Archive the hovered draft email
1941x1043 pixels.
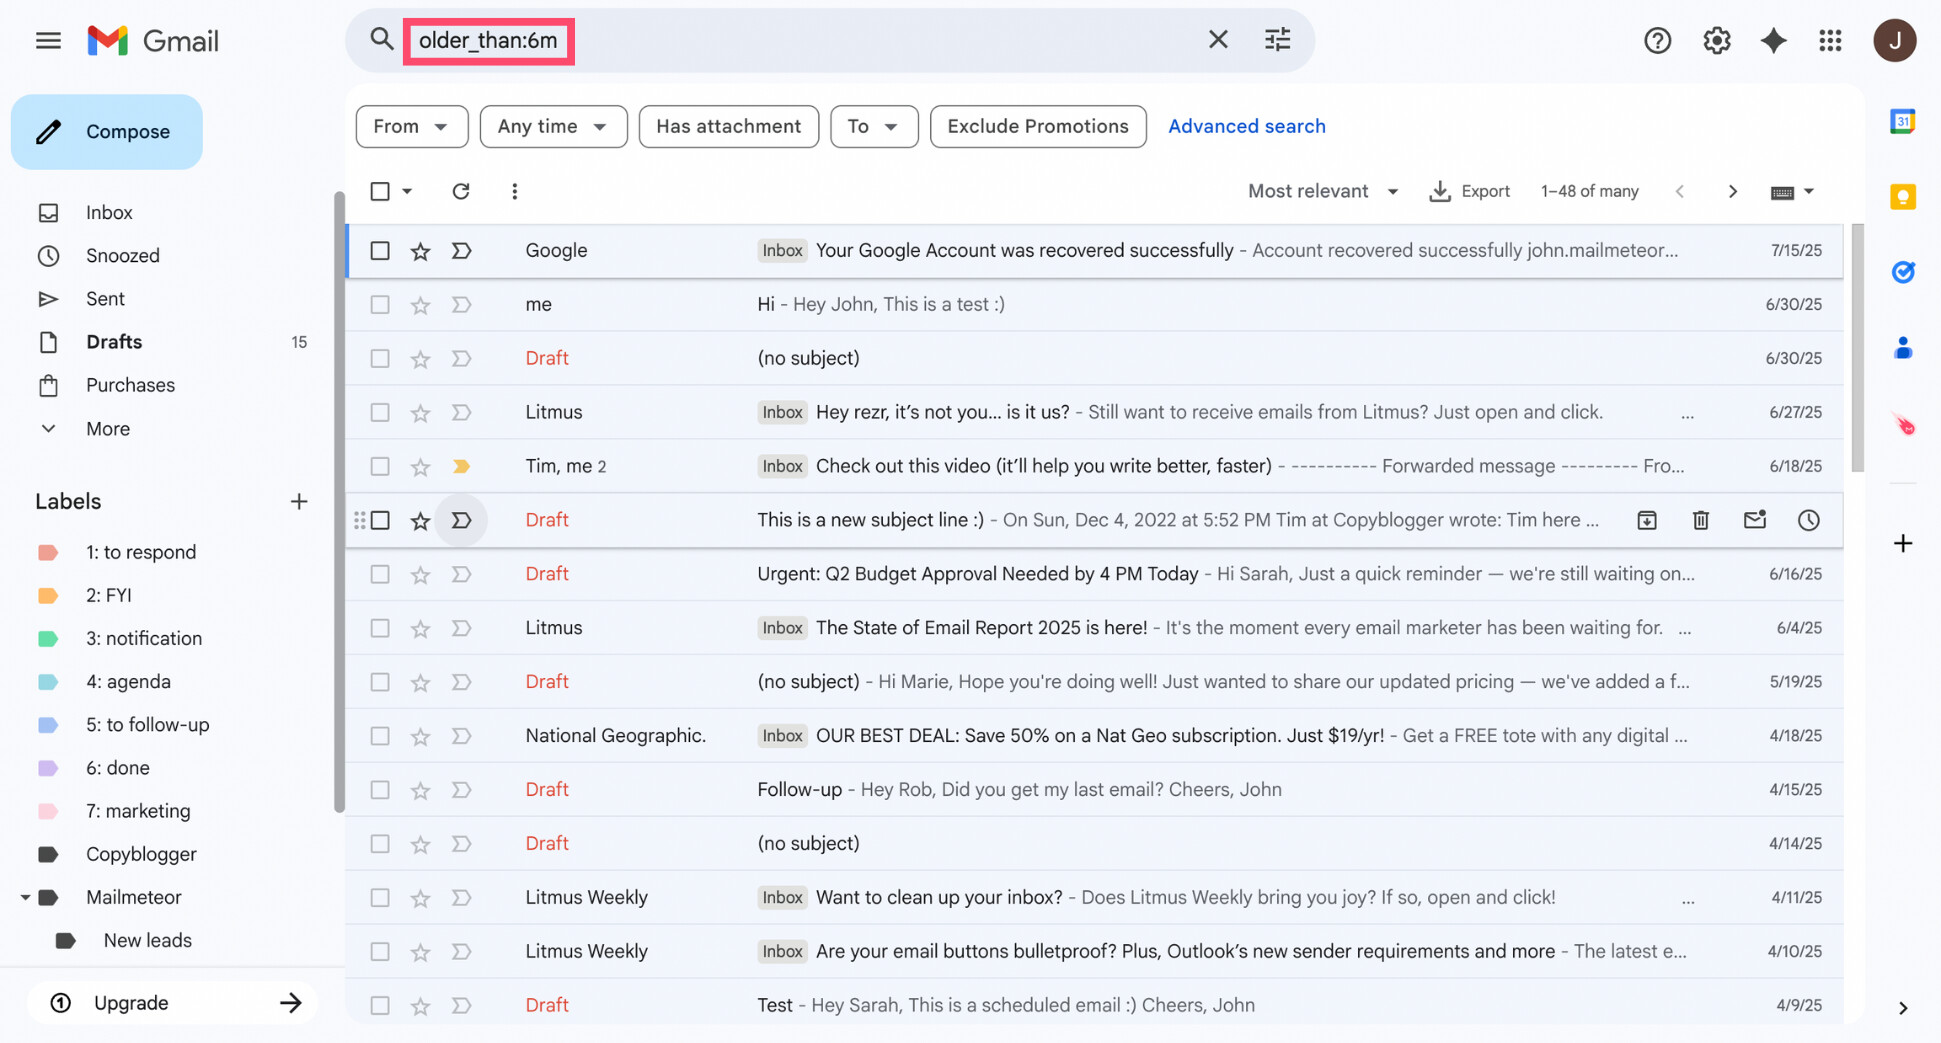[x=1647, y=520]
